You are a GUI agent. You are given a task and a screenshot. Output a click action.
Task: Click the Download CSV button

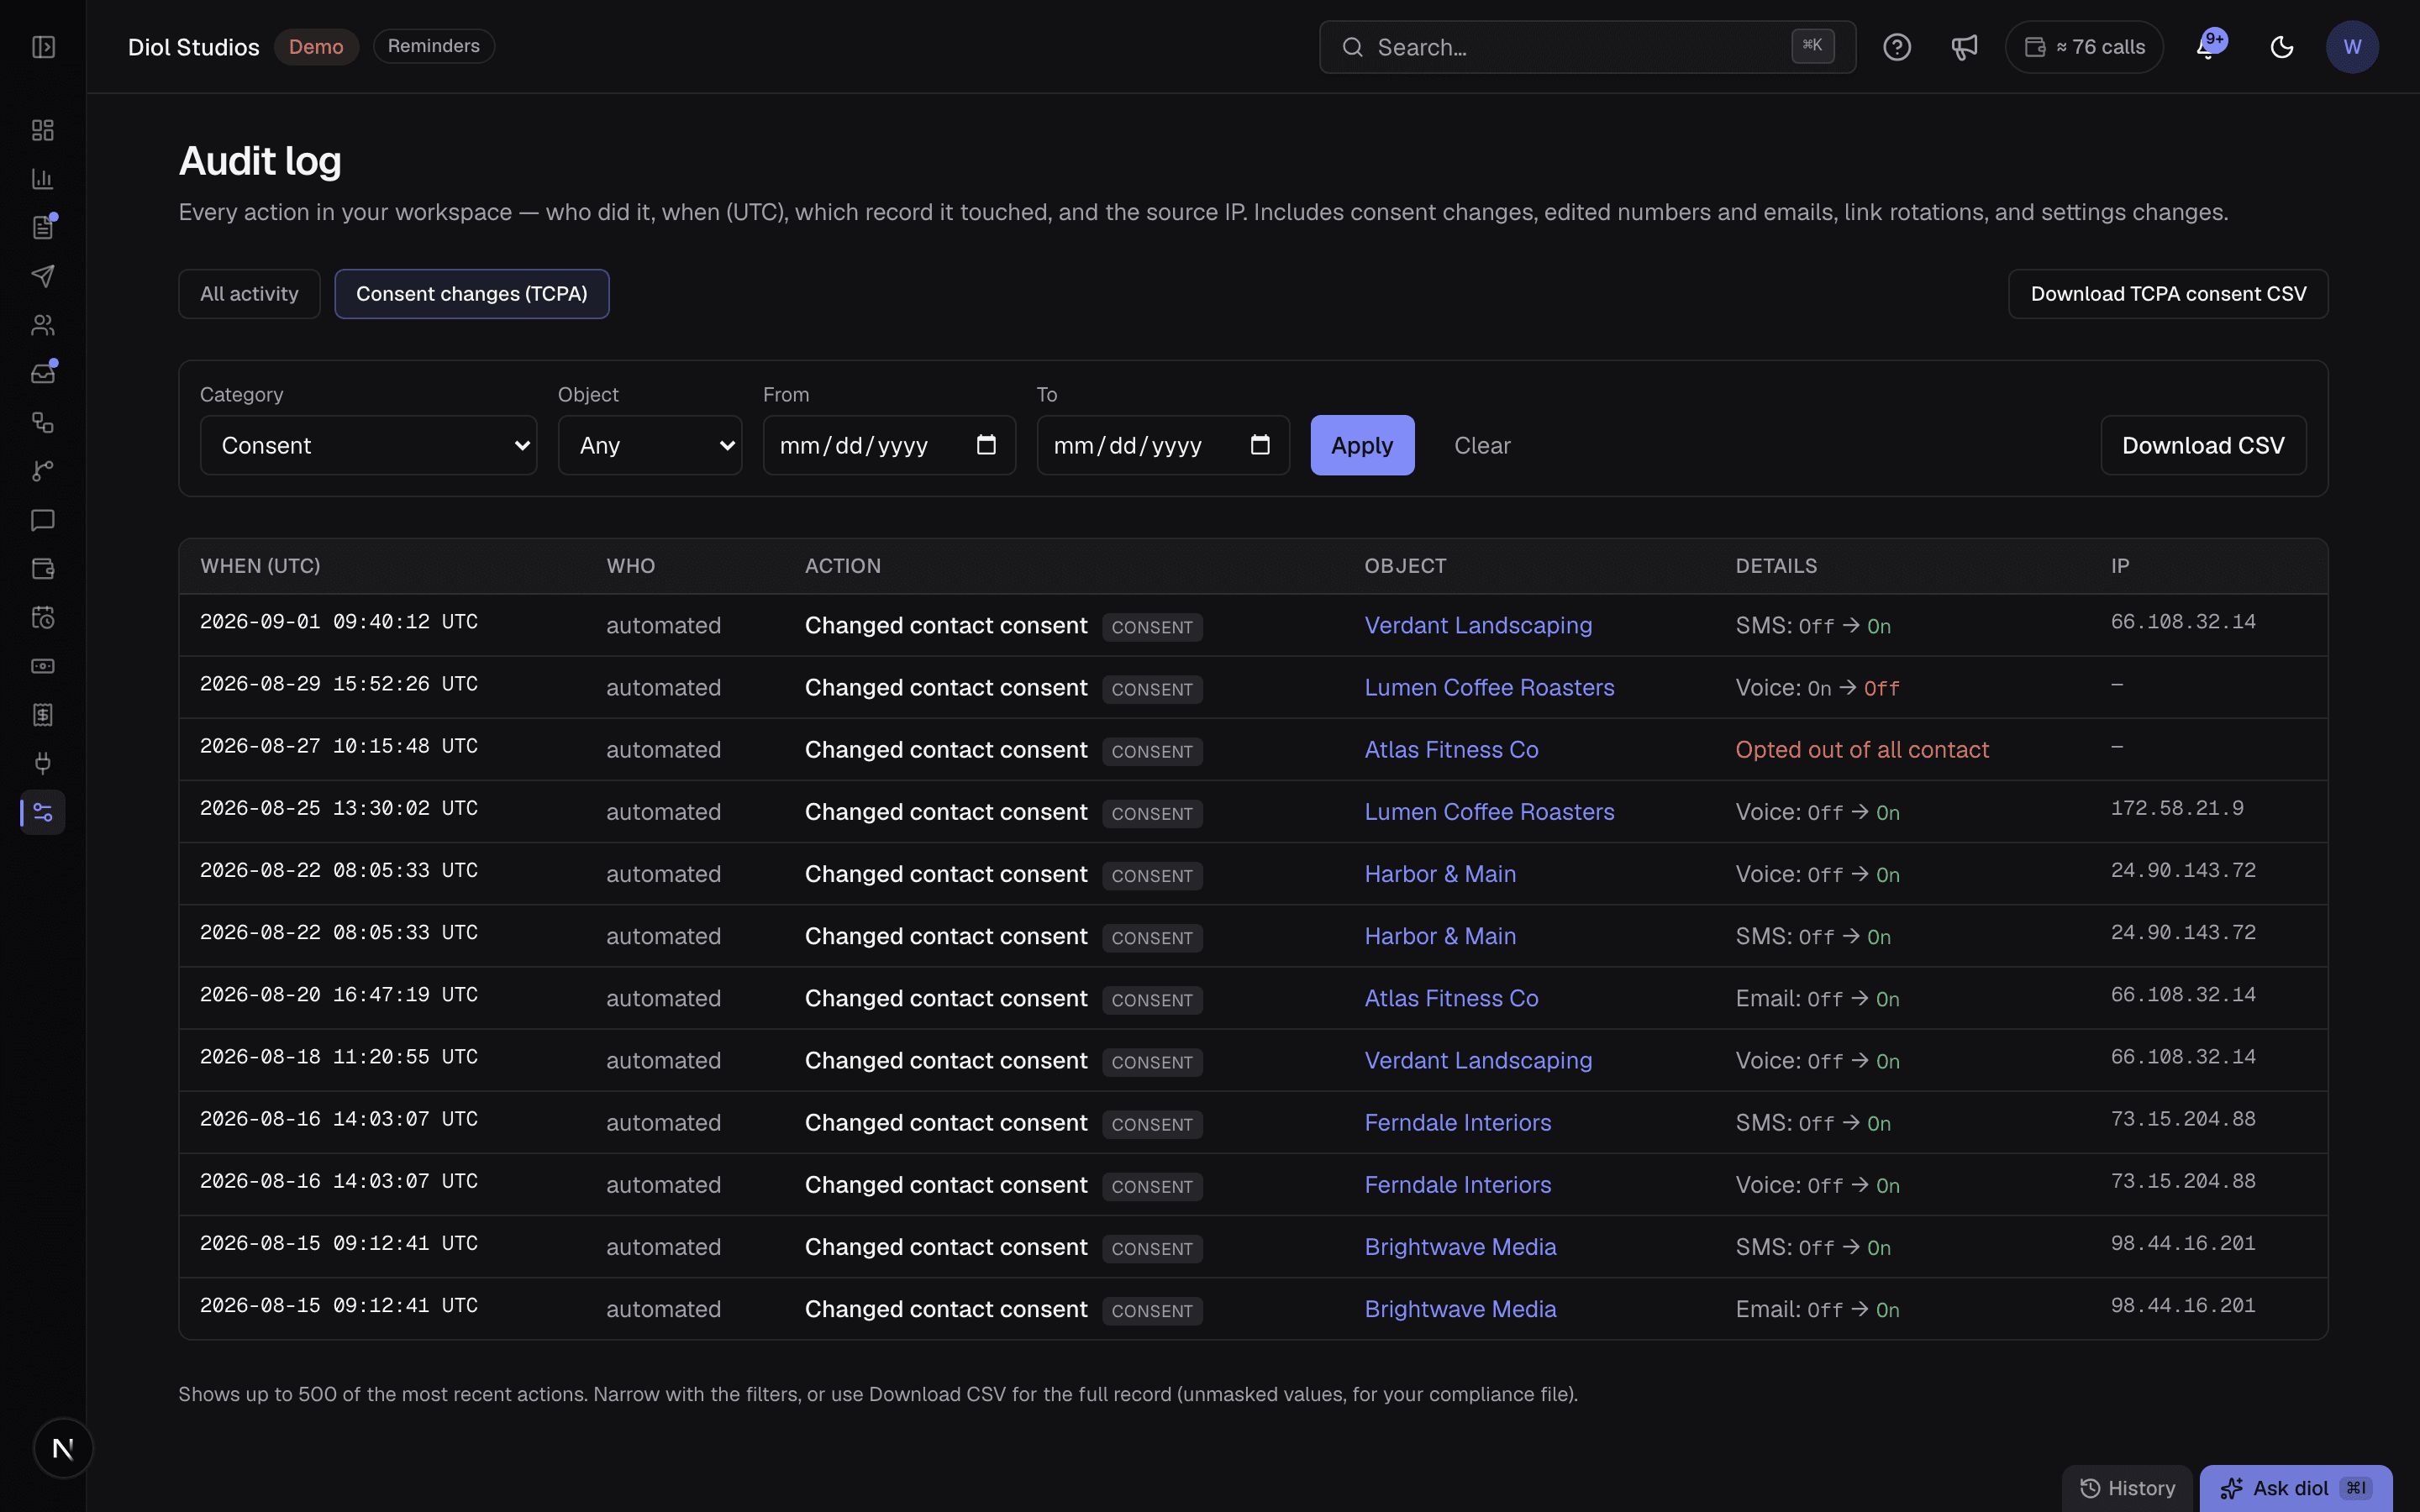coord(2203,445)
